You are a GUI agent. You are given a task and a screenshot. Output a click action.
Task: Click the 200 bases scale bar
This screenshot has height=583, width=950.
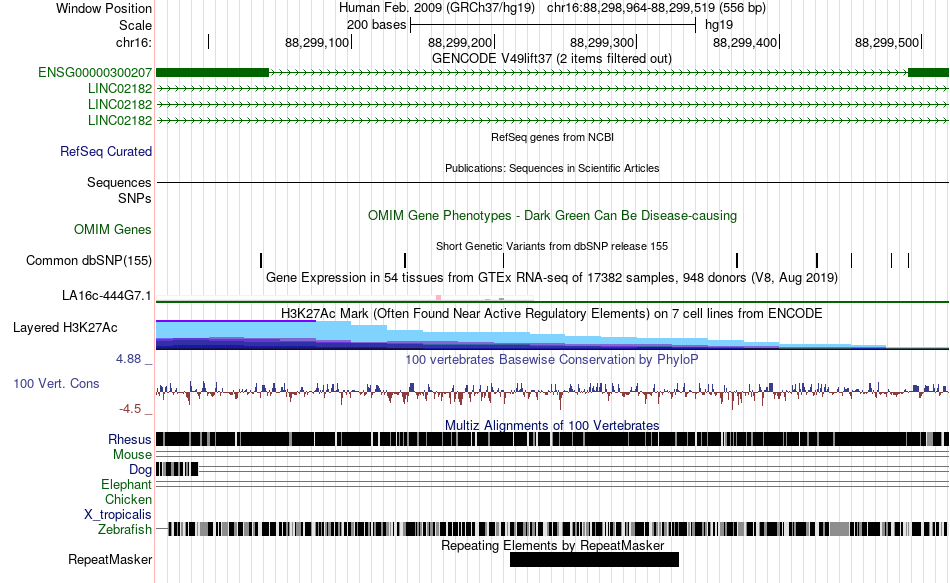coord(553,25)
